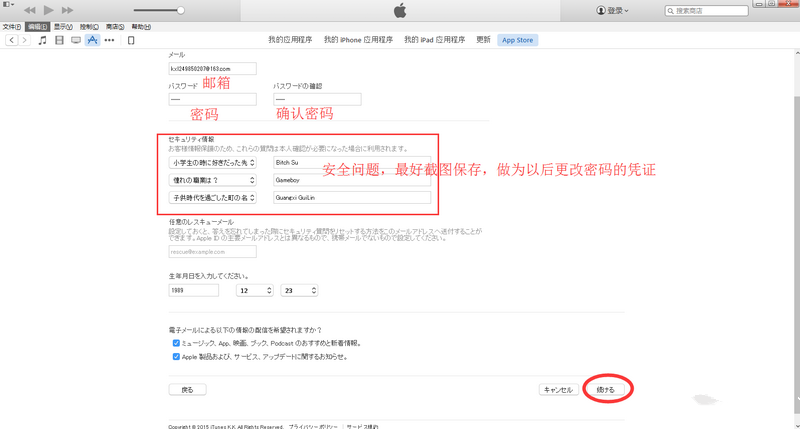Select the App Store tab
Viewport: 800px width, 429px height.
pyautogui.click(x=517, y=40)
